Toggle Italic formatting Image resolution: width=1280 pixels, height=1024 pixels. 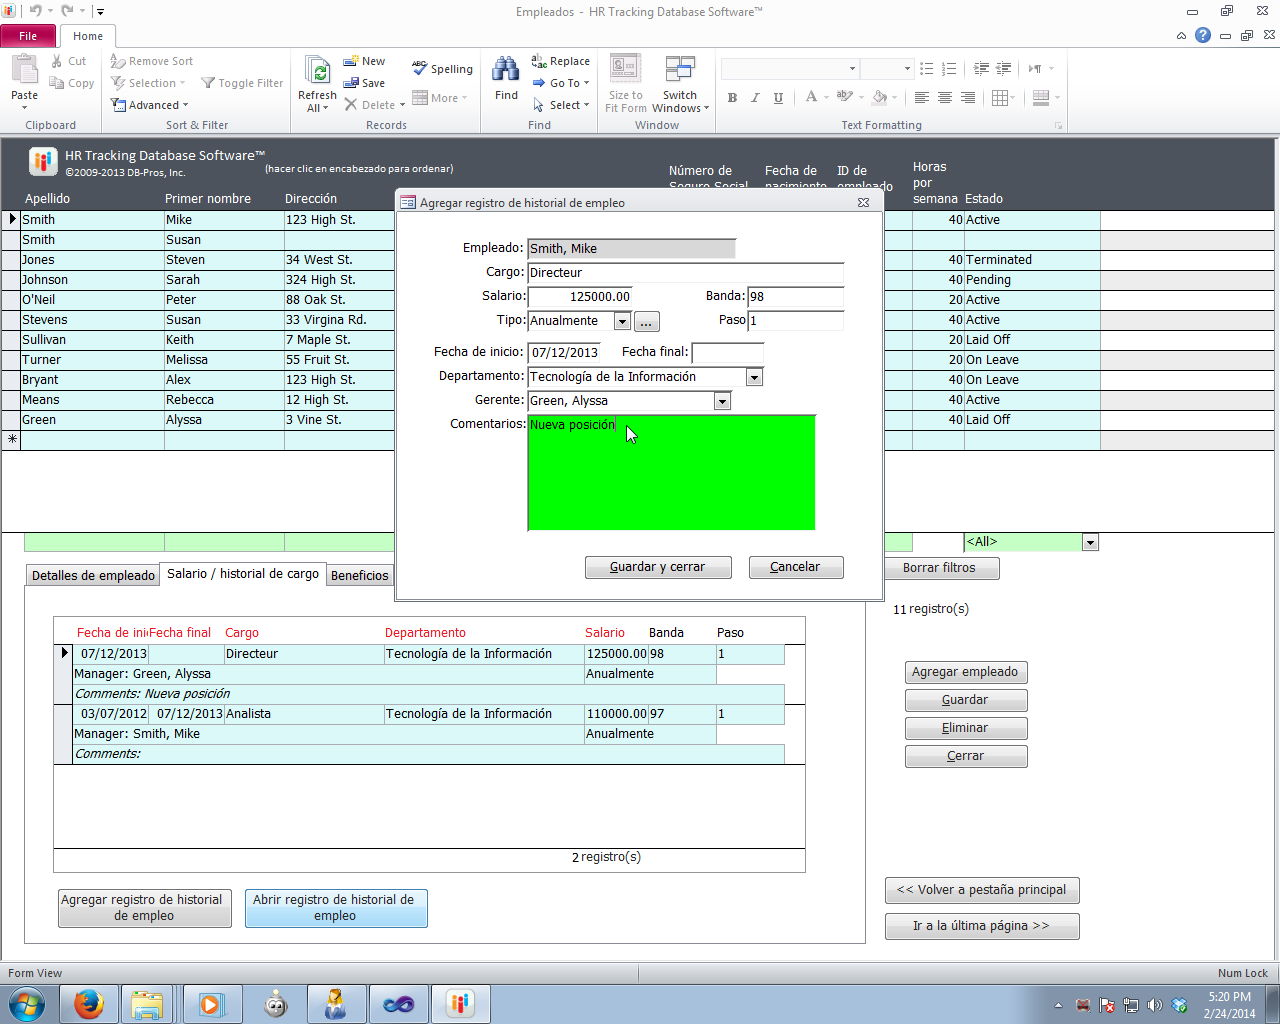[x=755, y=98]
